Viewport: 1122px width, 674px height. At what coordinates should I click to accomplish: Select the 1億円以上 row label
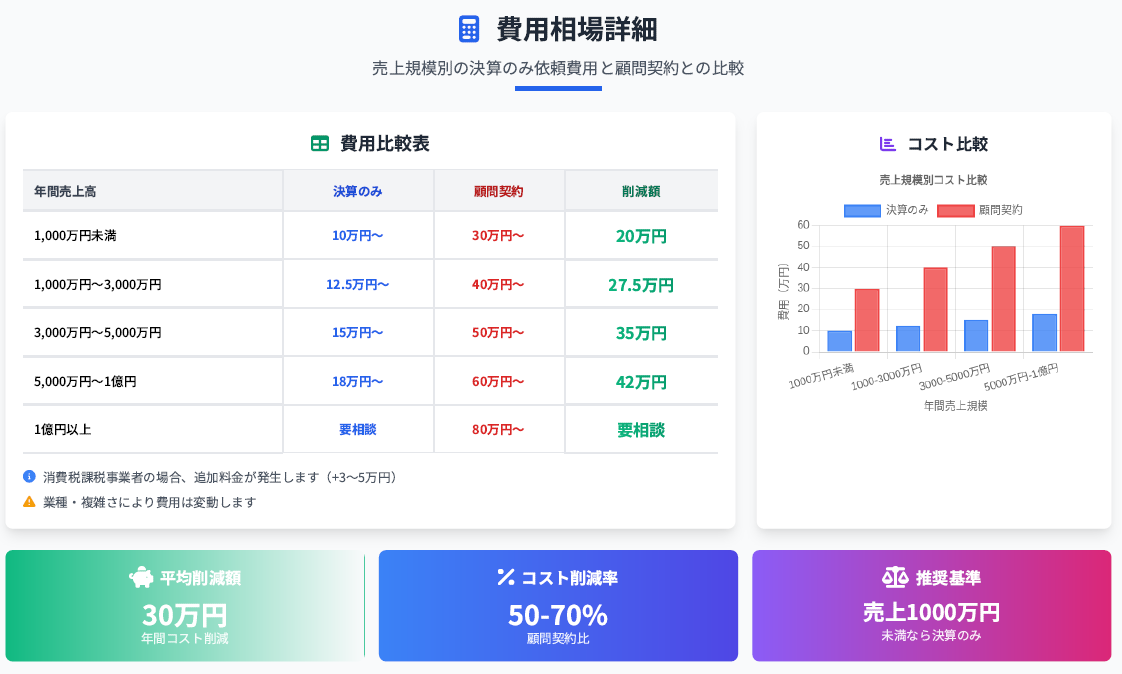point(62,429)
